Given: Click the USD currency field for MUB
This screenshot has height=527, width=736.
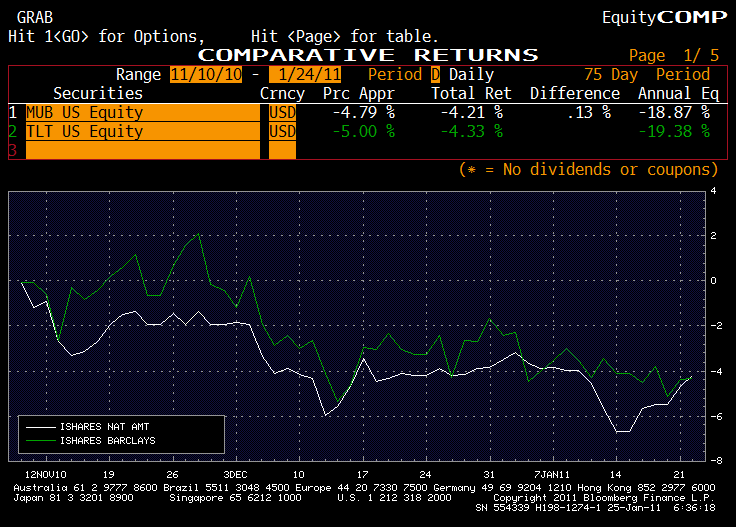Looking at the screenshot, I should [283, 113].
